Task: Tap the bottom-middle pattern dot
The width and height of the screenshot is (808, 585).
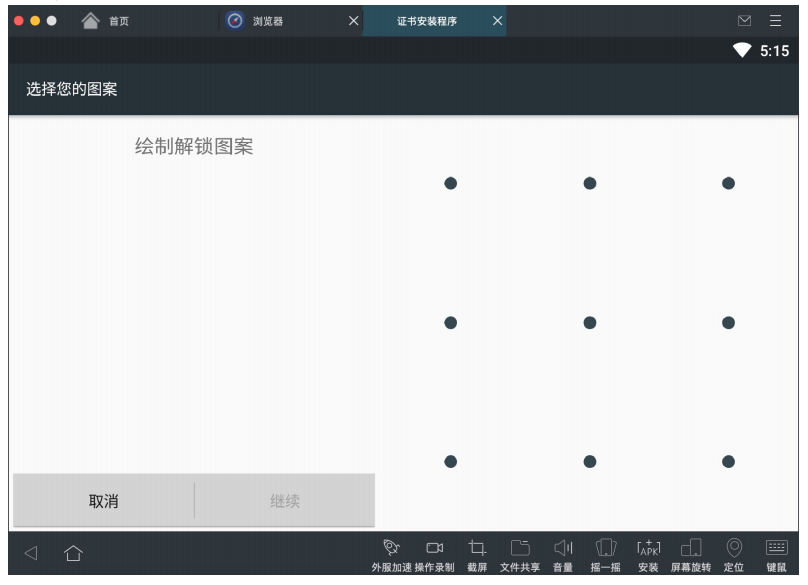Action: pos(590,461)
